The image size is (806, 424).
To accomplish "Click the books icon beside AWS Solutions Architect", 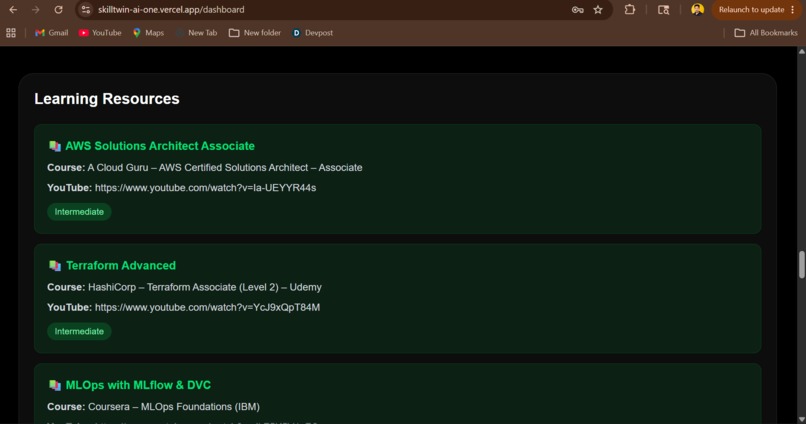I will pos(54,146).
